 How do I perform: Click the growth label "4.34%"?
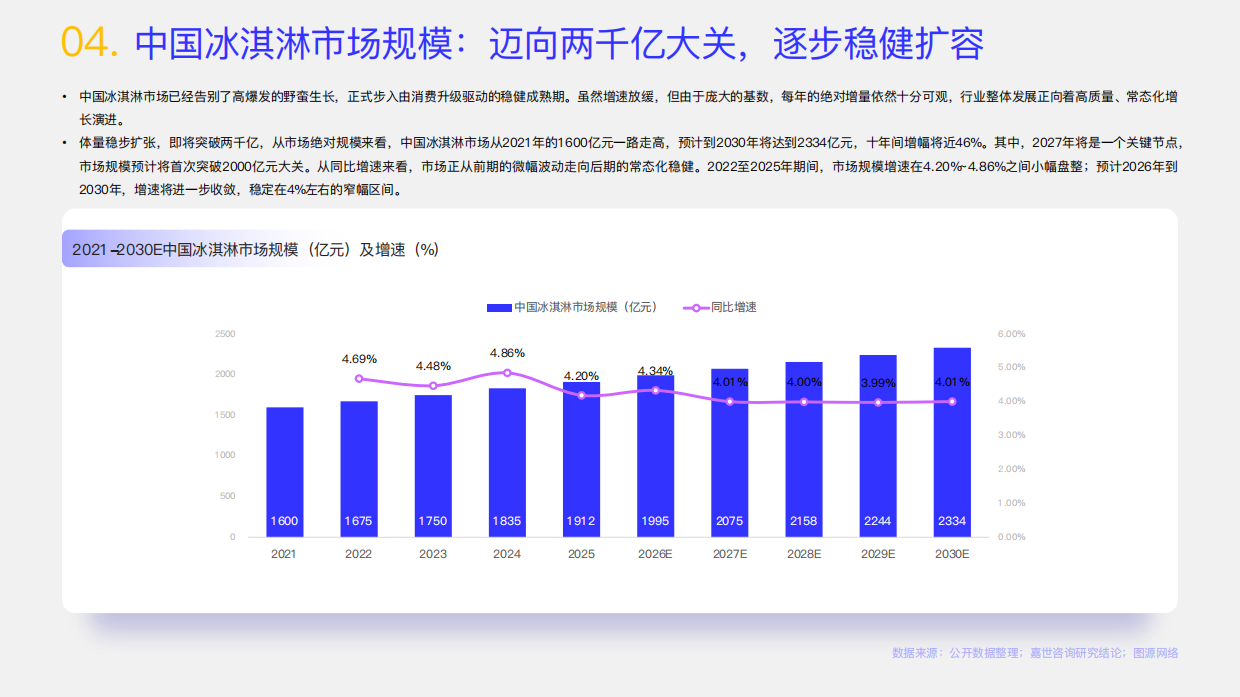click(x=655, y=370)
